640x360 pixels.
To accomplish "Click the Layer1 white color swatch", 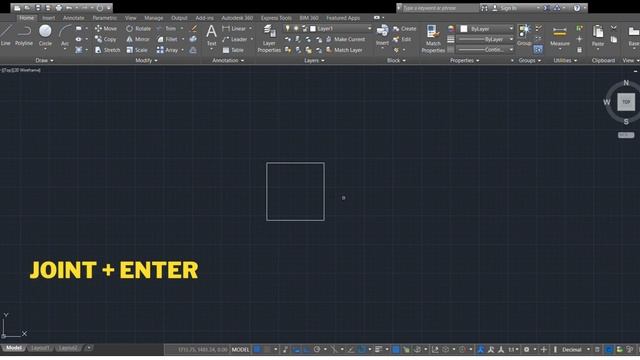I will click(313, 29).
